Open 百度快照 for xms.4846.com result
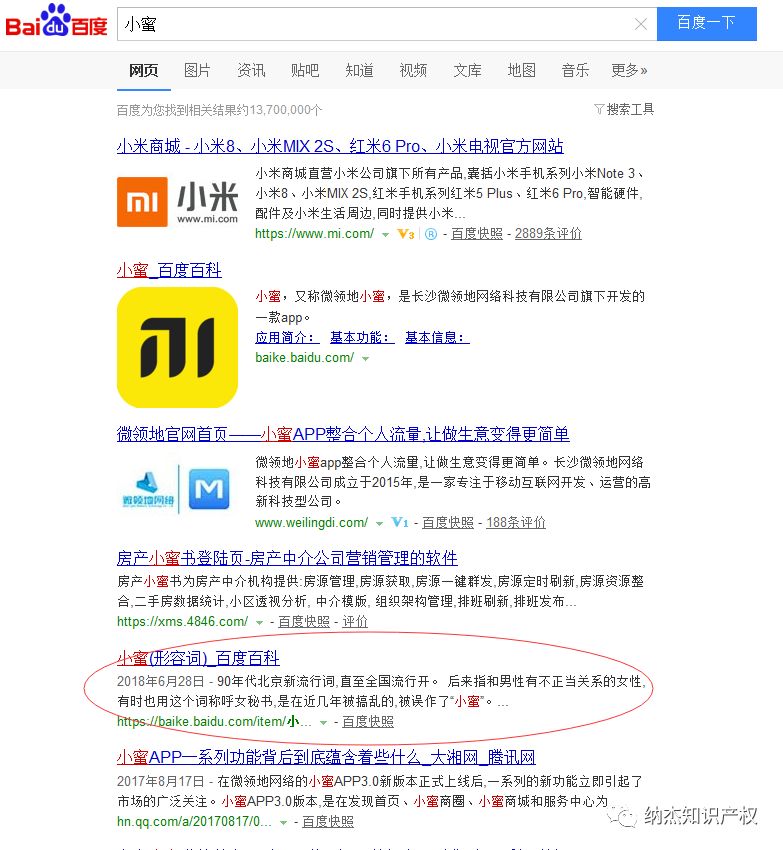 point(304,622)
